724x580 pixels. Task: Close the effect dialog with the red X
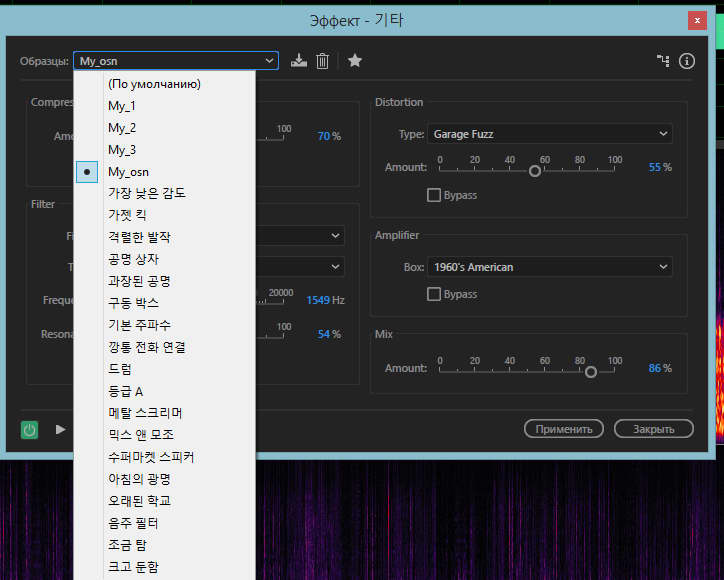[x=696, y=20]
